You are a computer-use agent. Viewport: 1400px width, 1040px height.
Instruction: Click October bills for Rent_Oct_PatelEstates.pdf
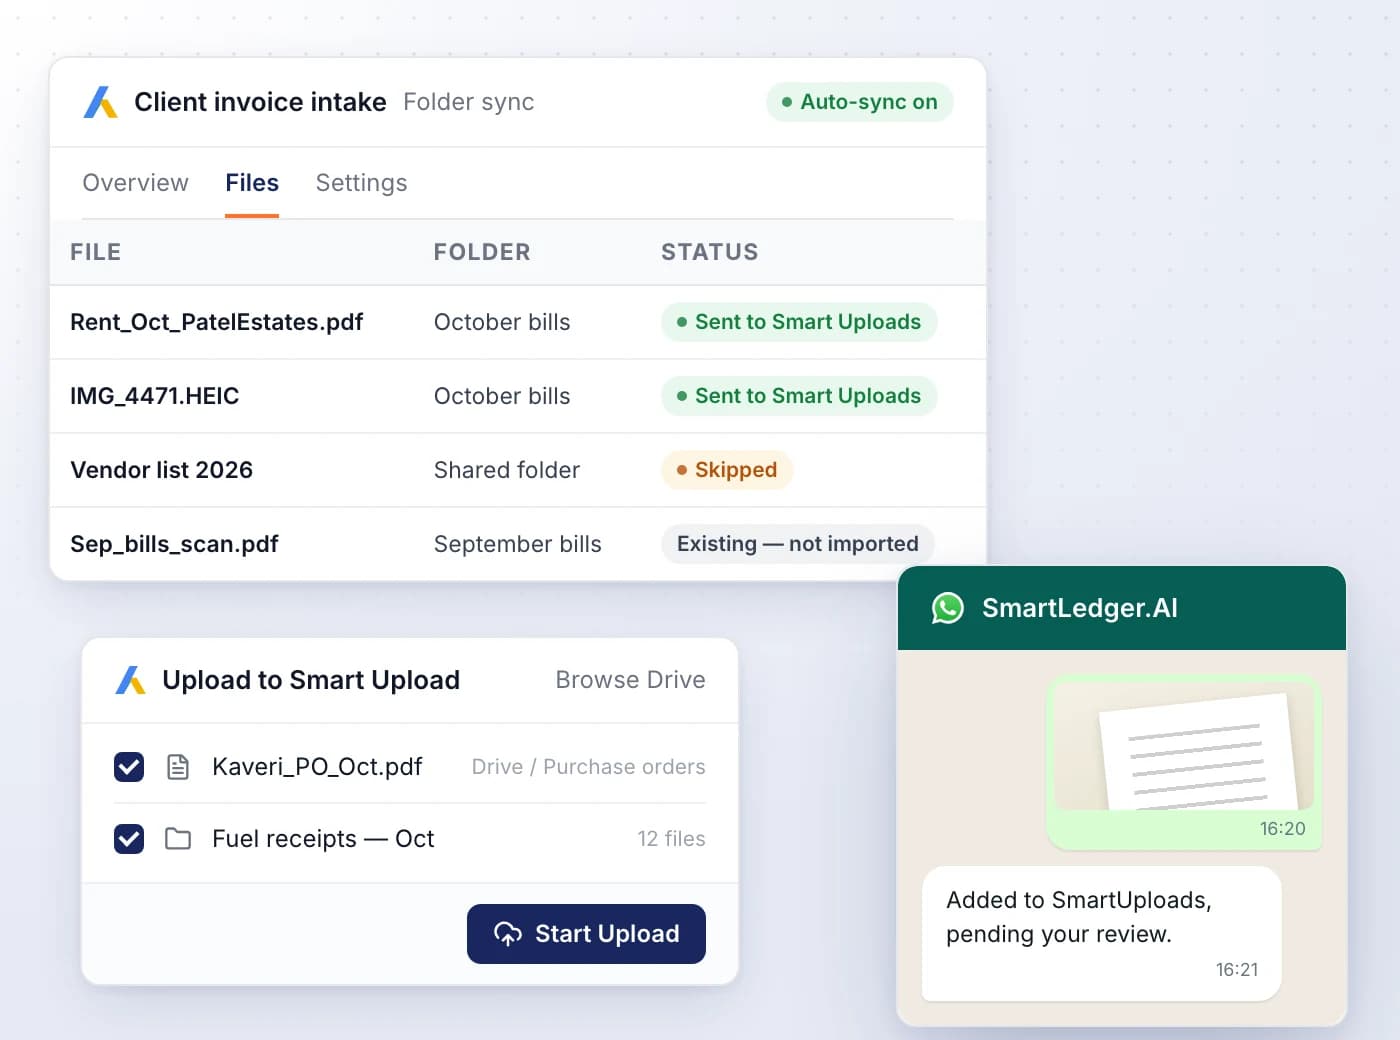click(502, 322)
